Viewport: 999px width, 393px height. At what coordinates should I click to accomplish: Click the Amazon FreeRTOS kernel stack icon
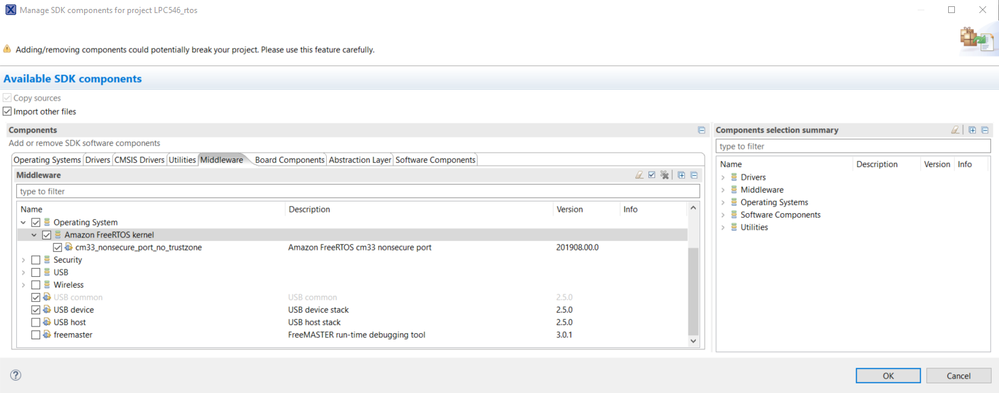coord(58,235)
